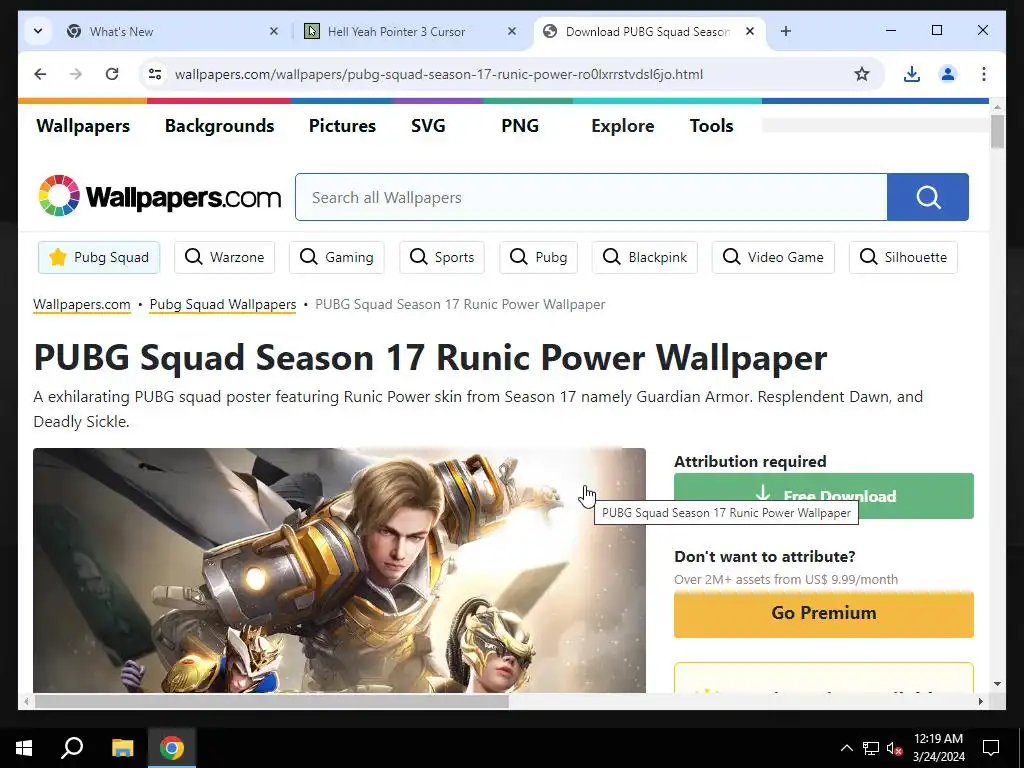This screenshot has width=1024, height=768.
Task: Open the Explore menu
Action: pos(622,126)
